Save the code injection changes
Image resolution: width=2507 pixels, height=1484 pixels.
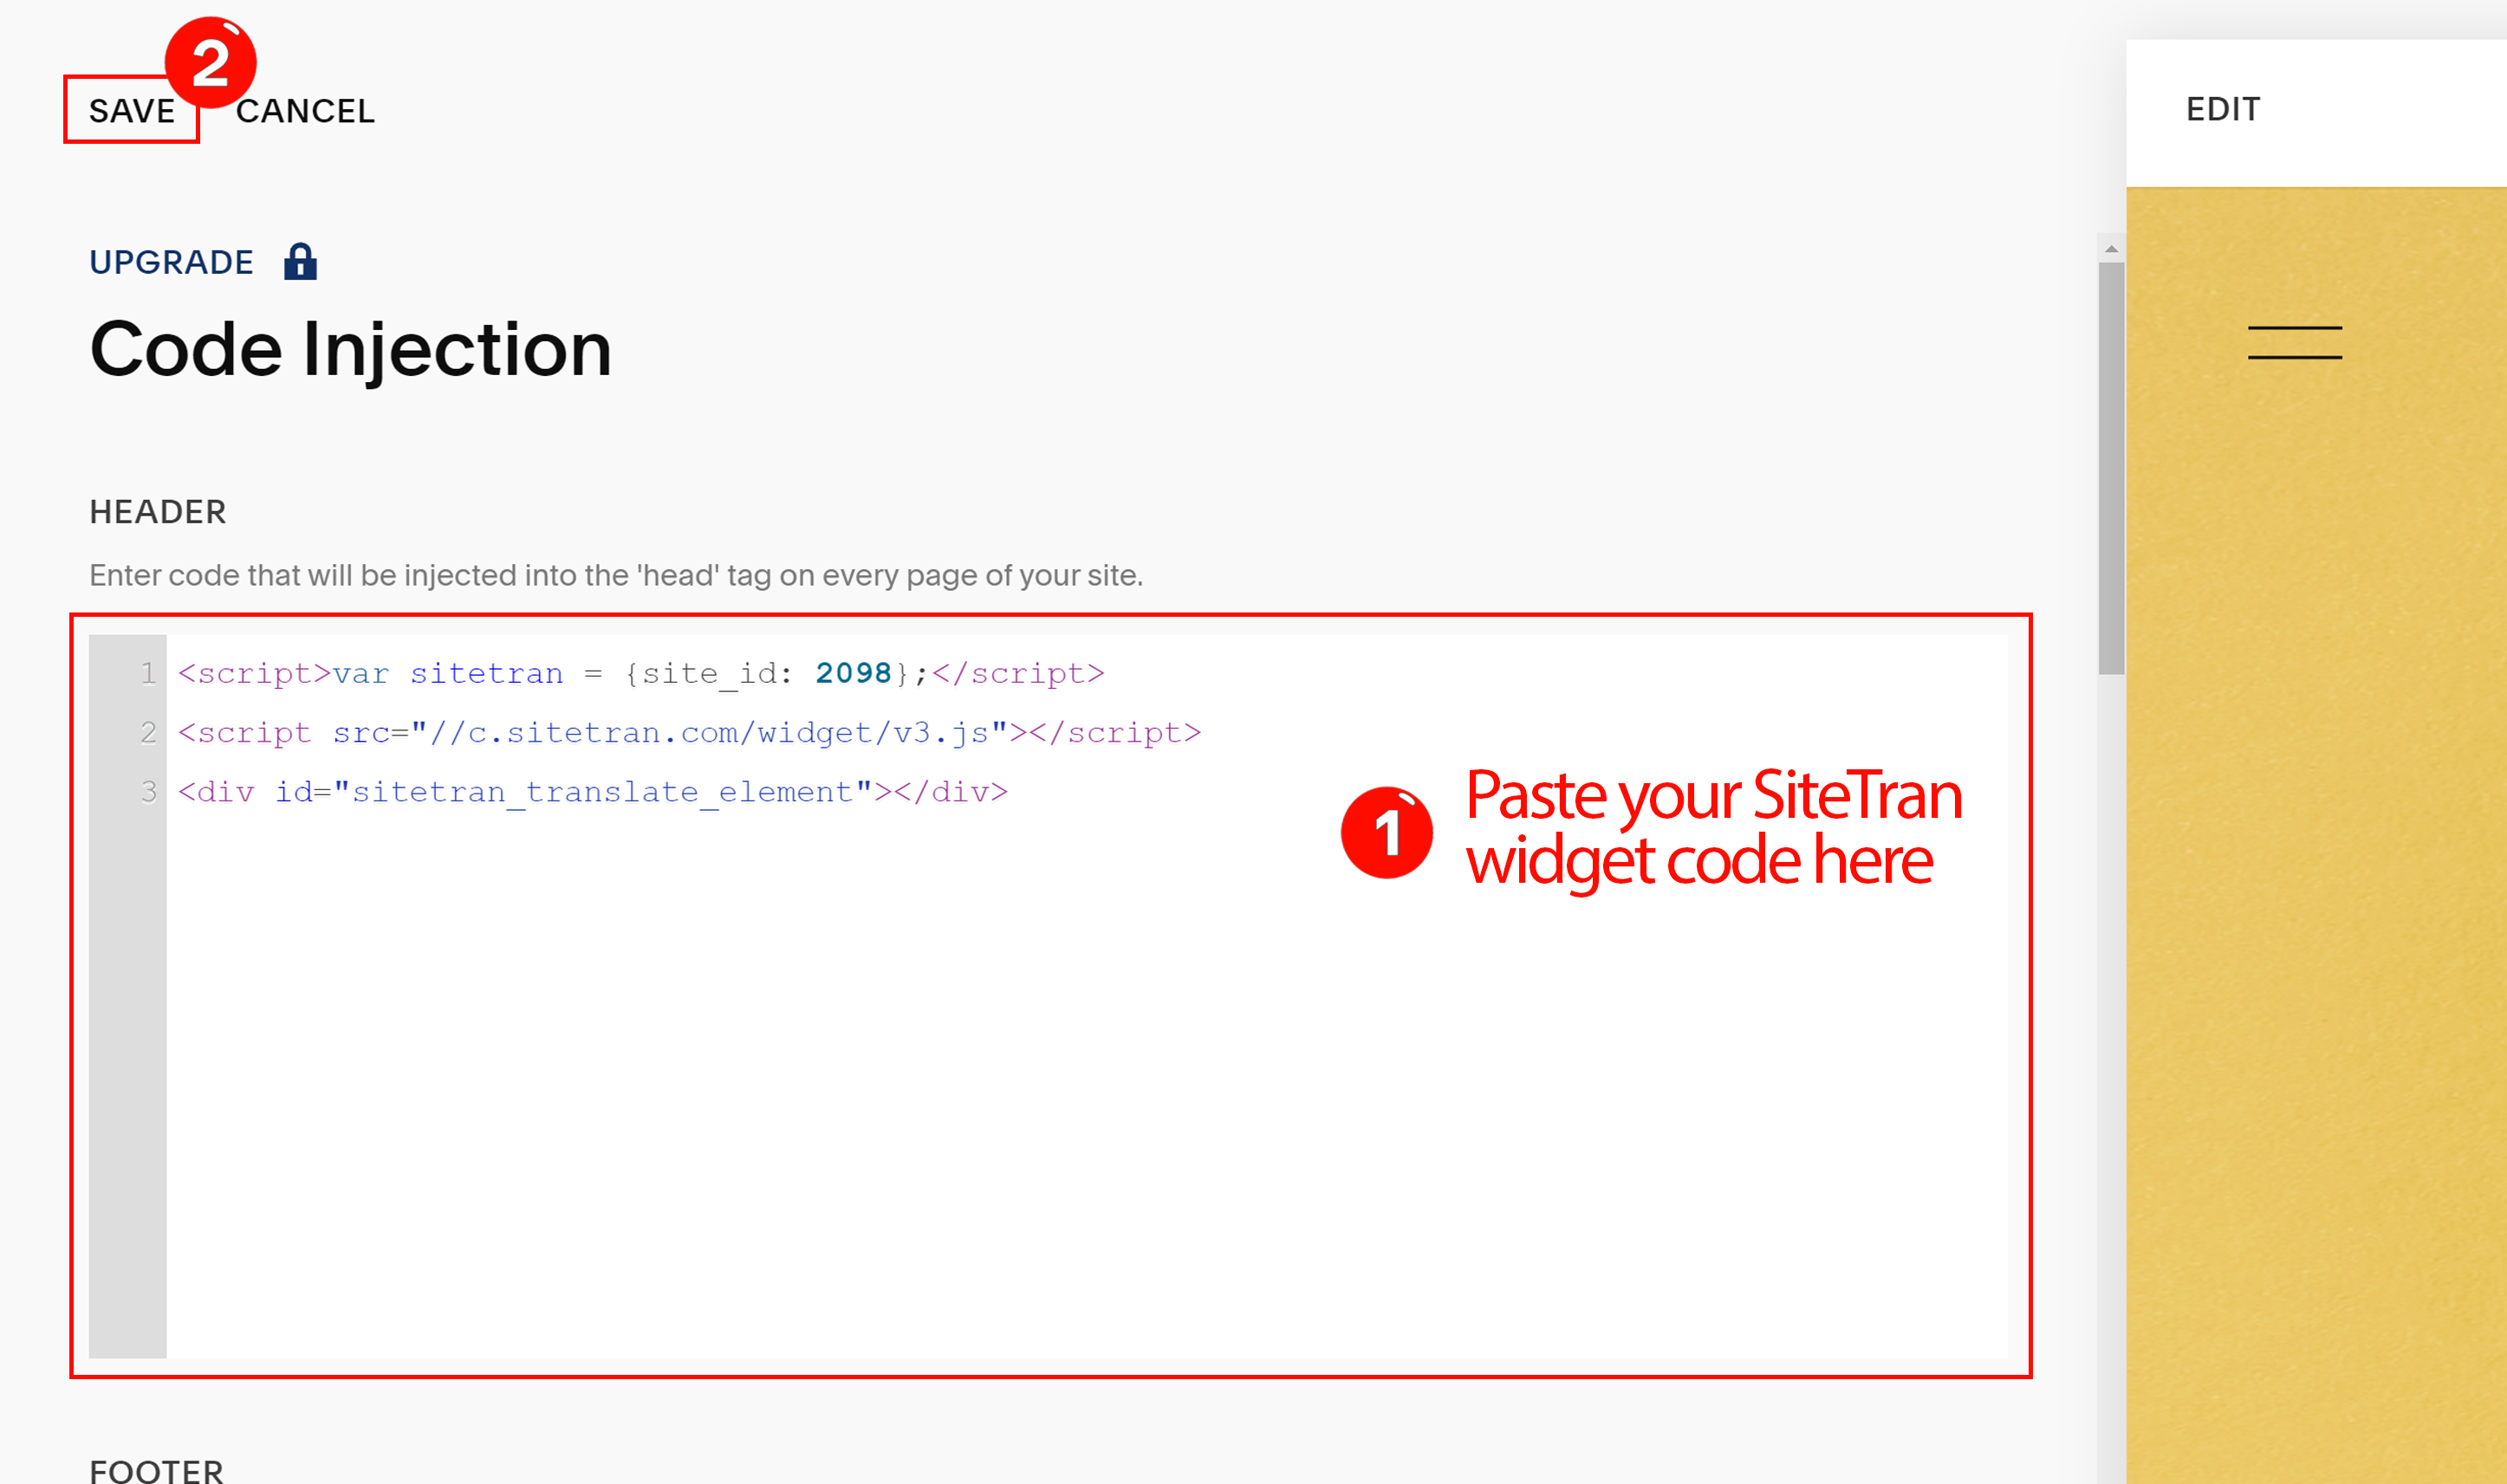coord(131,111)
